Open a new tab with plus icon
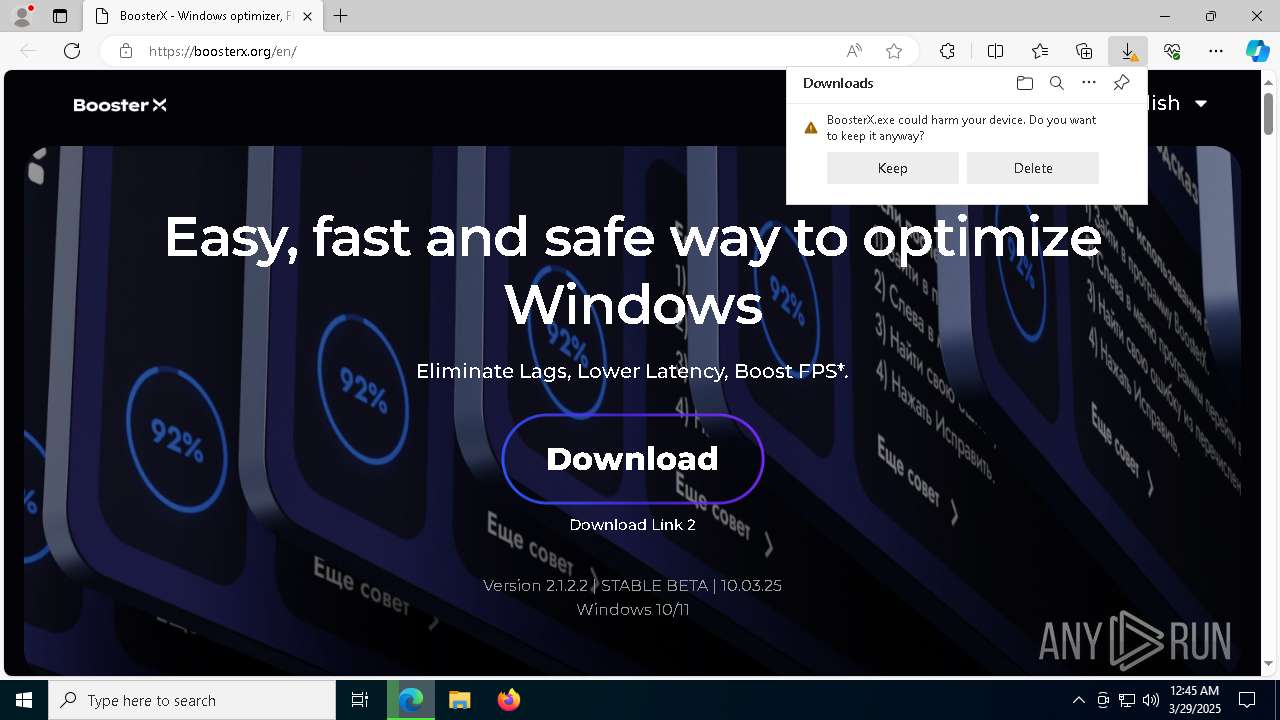 click(x=341, y=16)
